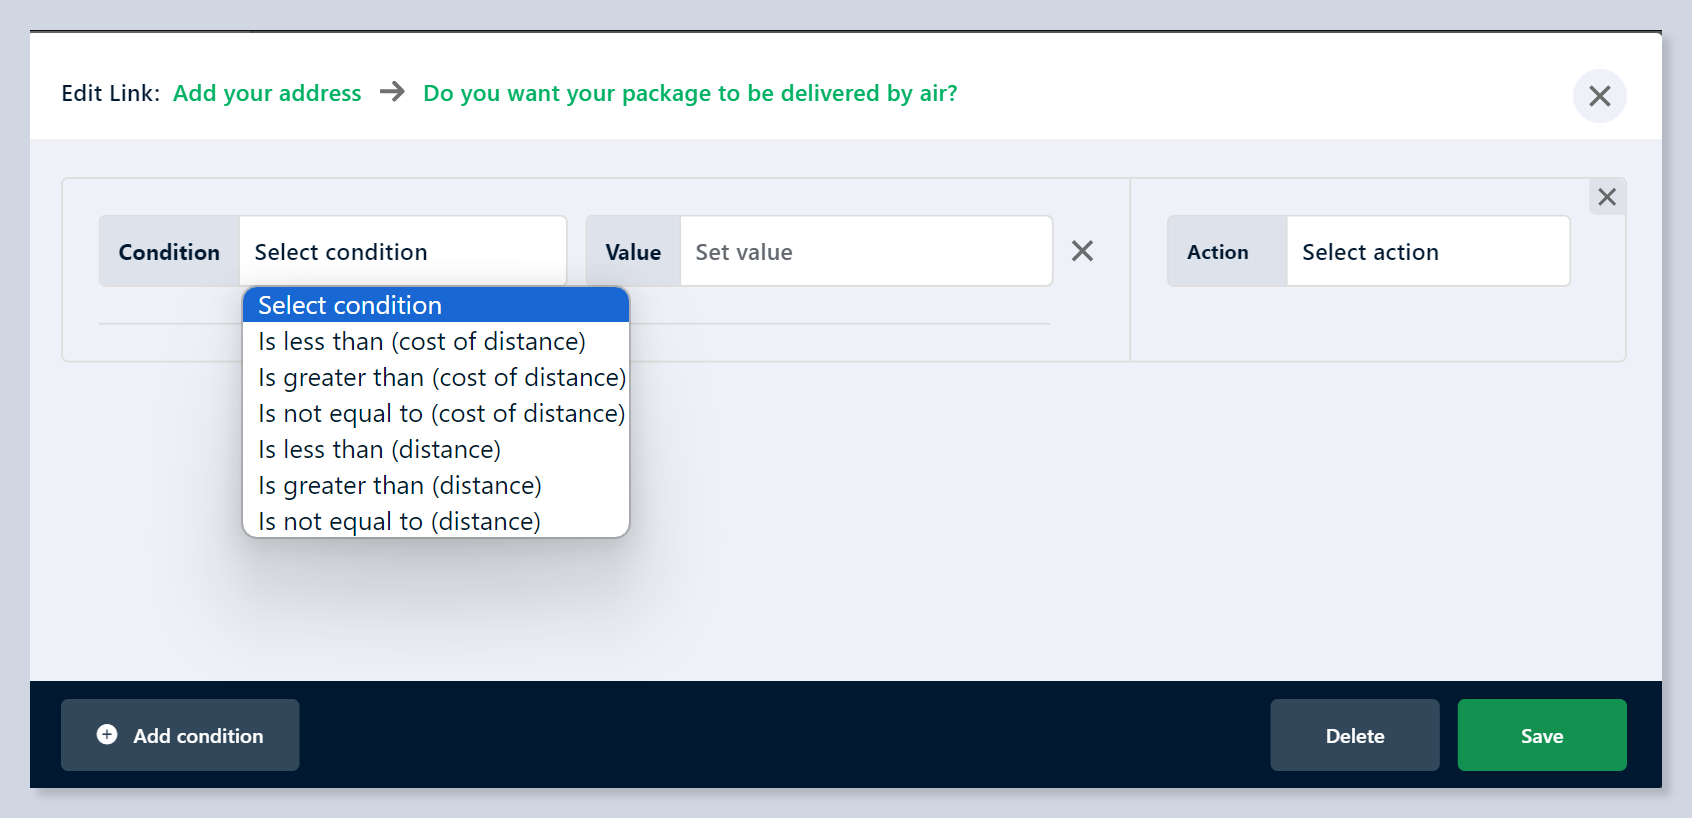
Task: Open the 'delivered by air' question link
Action: [690, 93]
